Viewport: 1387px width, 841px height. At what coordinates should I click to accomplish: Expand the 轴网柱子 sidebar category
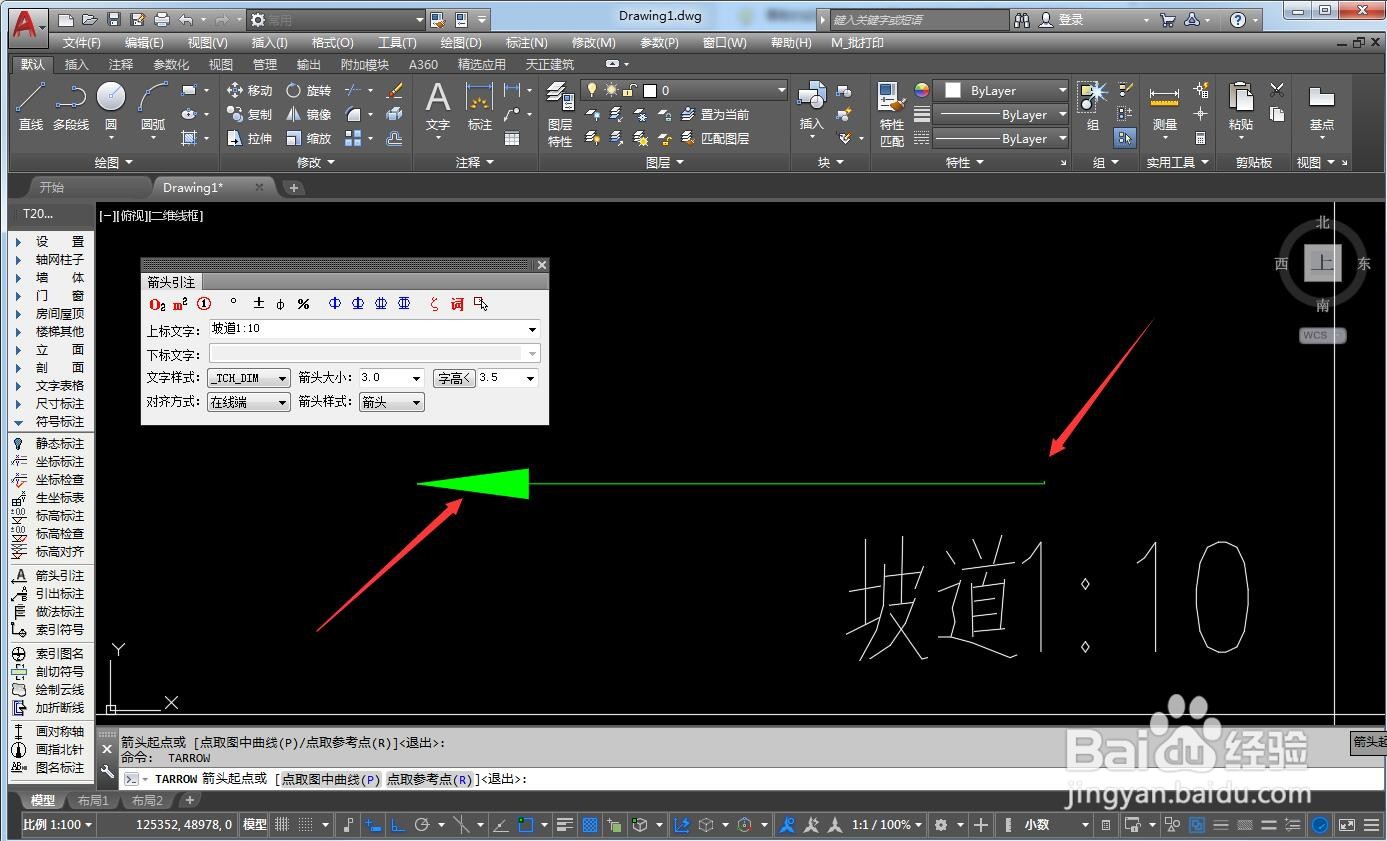(x=49, y=259)
